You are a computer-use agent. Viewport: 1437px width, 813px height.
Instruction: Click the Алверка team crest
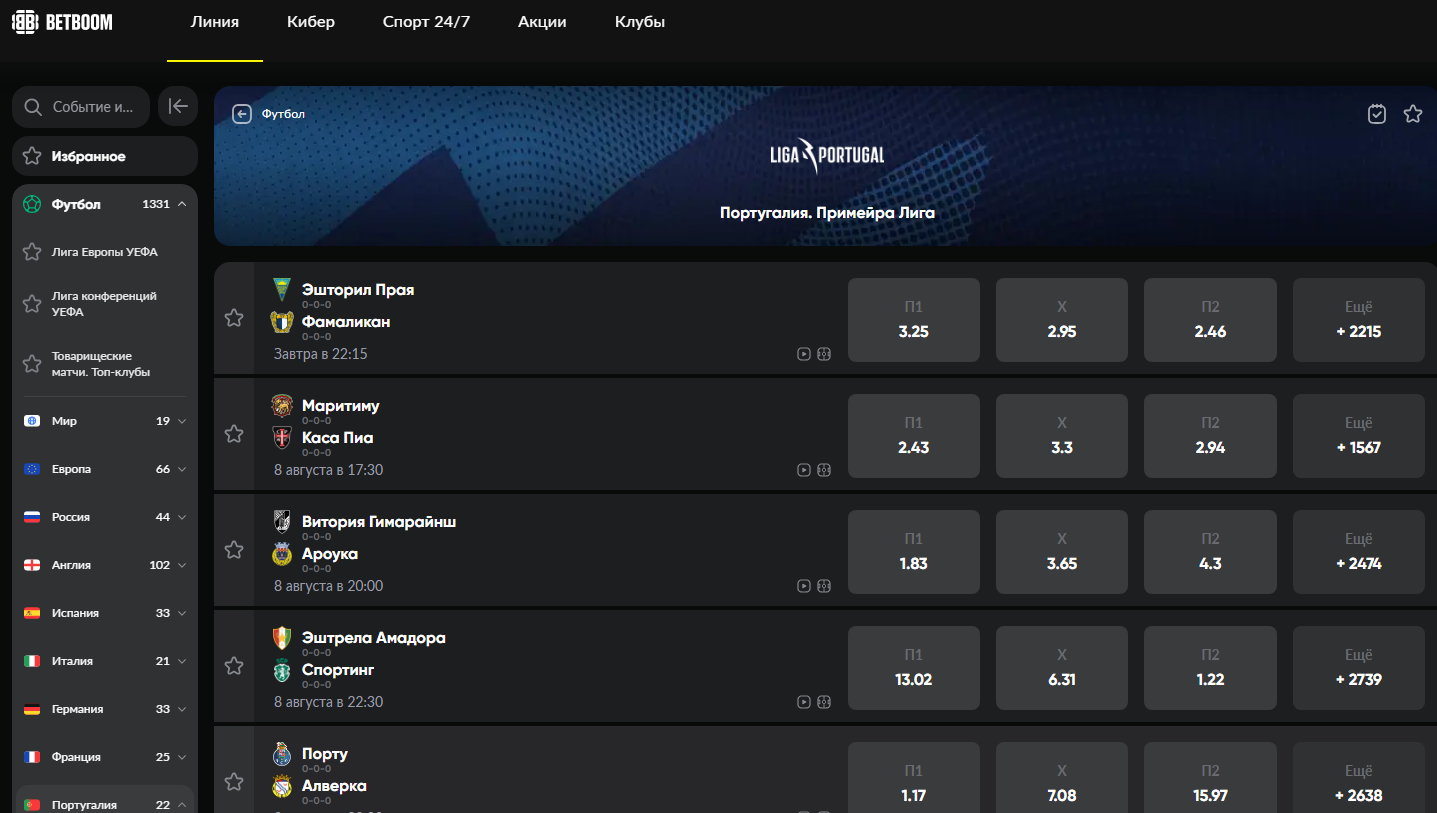point(282,786)
